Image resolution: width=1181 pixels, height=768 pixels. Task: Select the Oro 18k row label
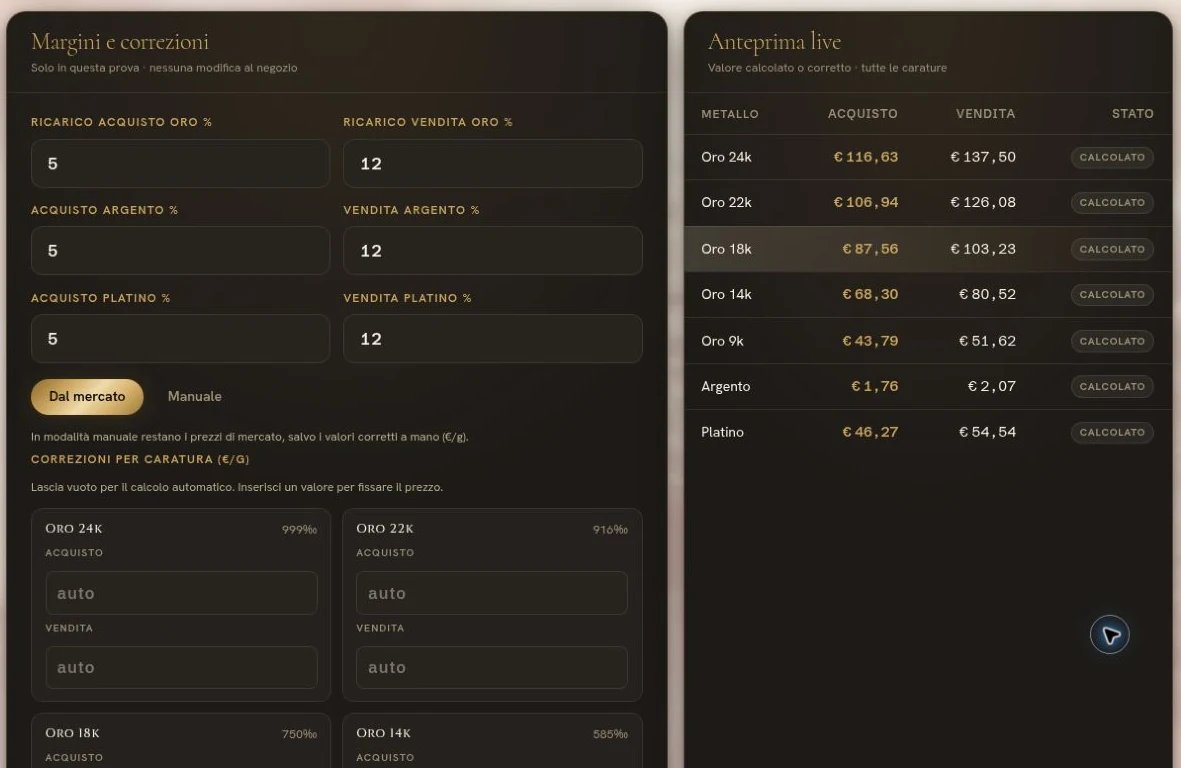pyautogui.click(x=726, y=249)
